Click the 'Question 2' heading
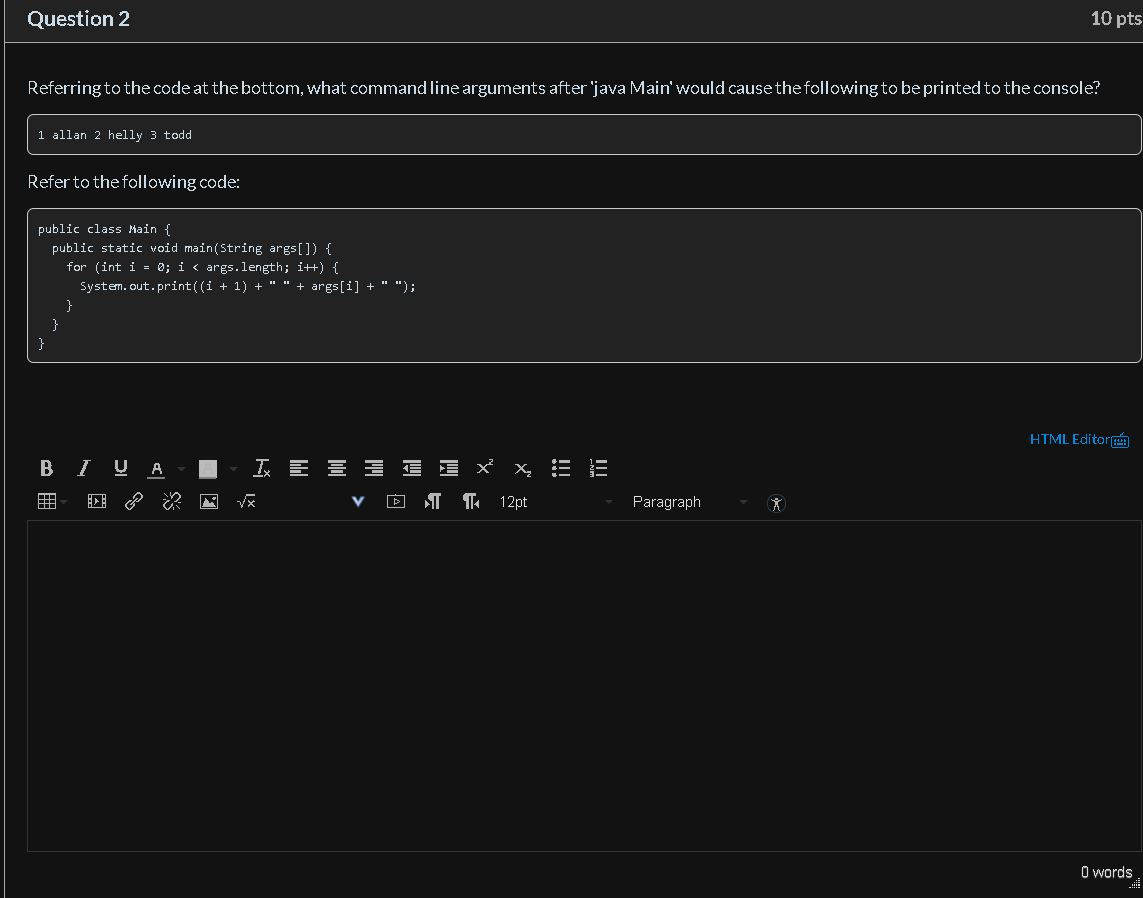Viewport: 1143px width, 898px height. (x=79, y=19)
